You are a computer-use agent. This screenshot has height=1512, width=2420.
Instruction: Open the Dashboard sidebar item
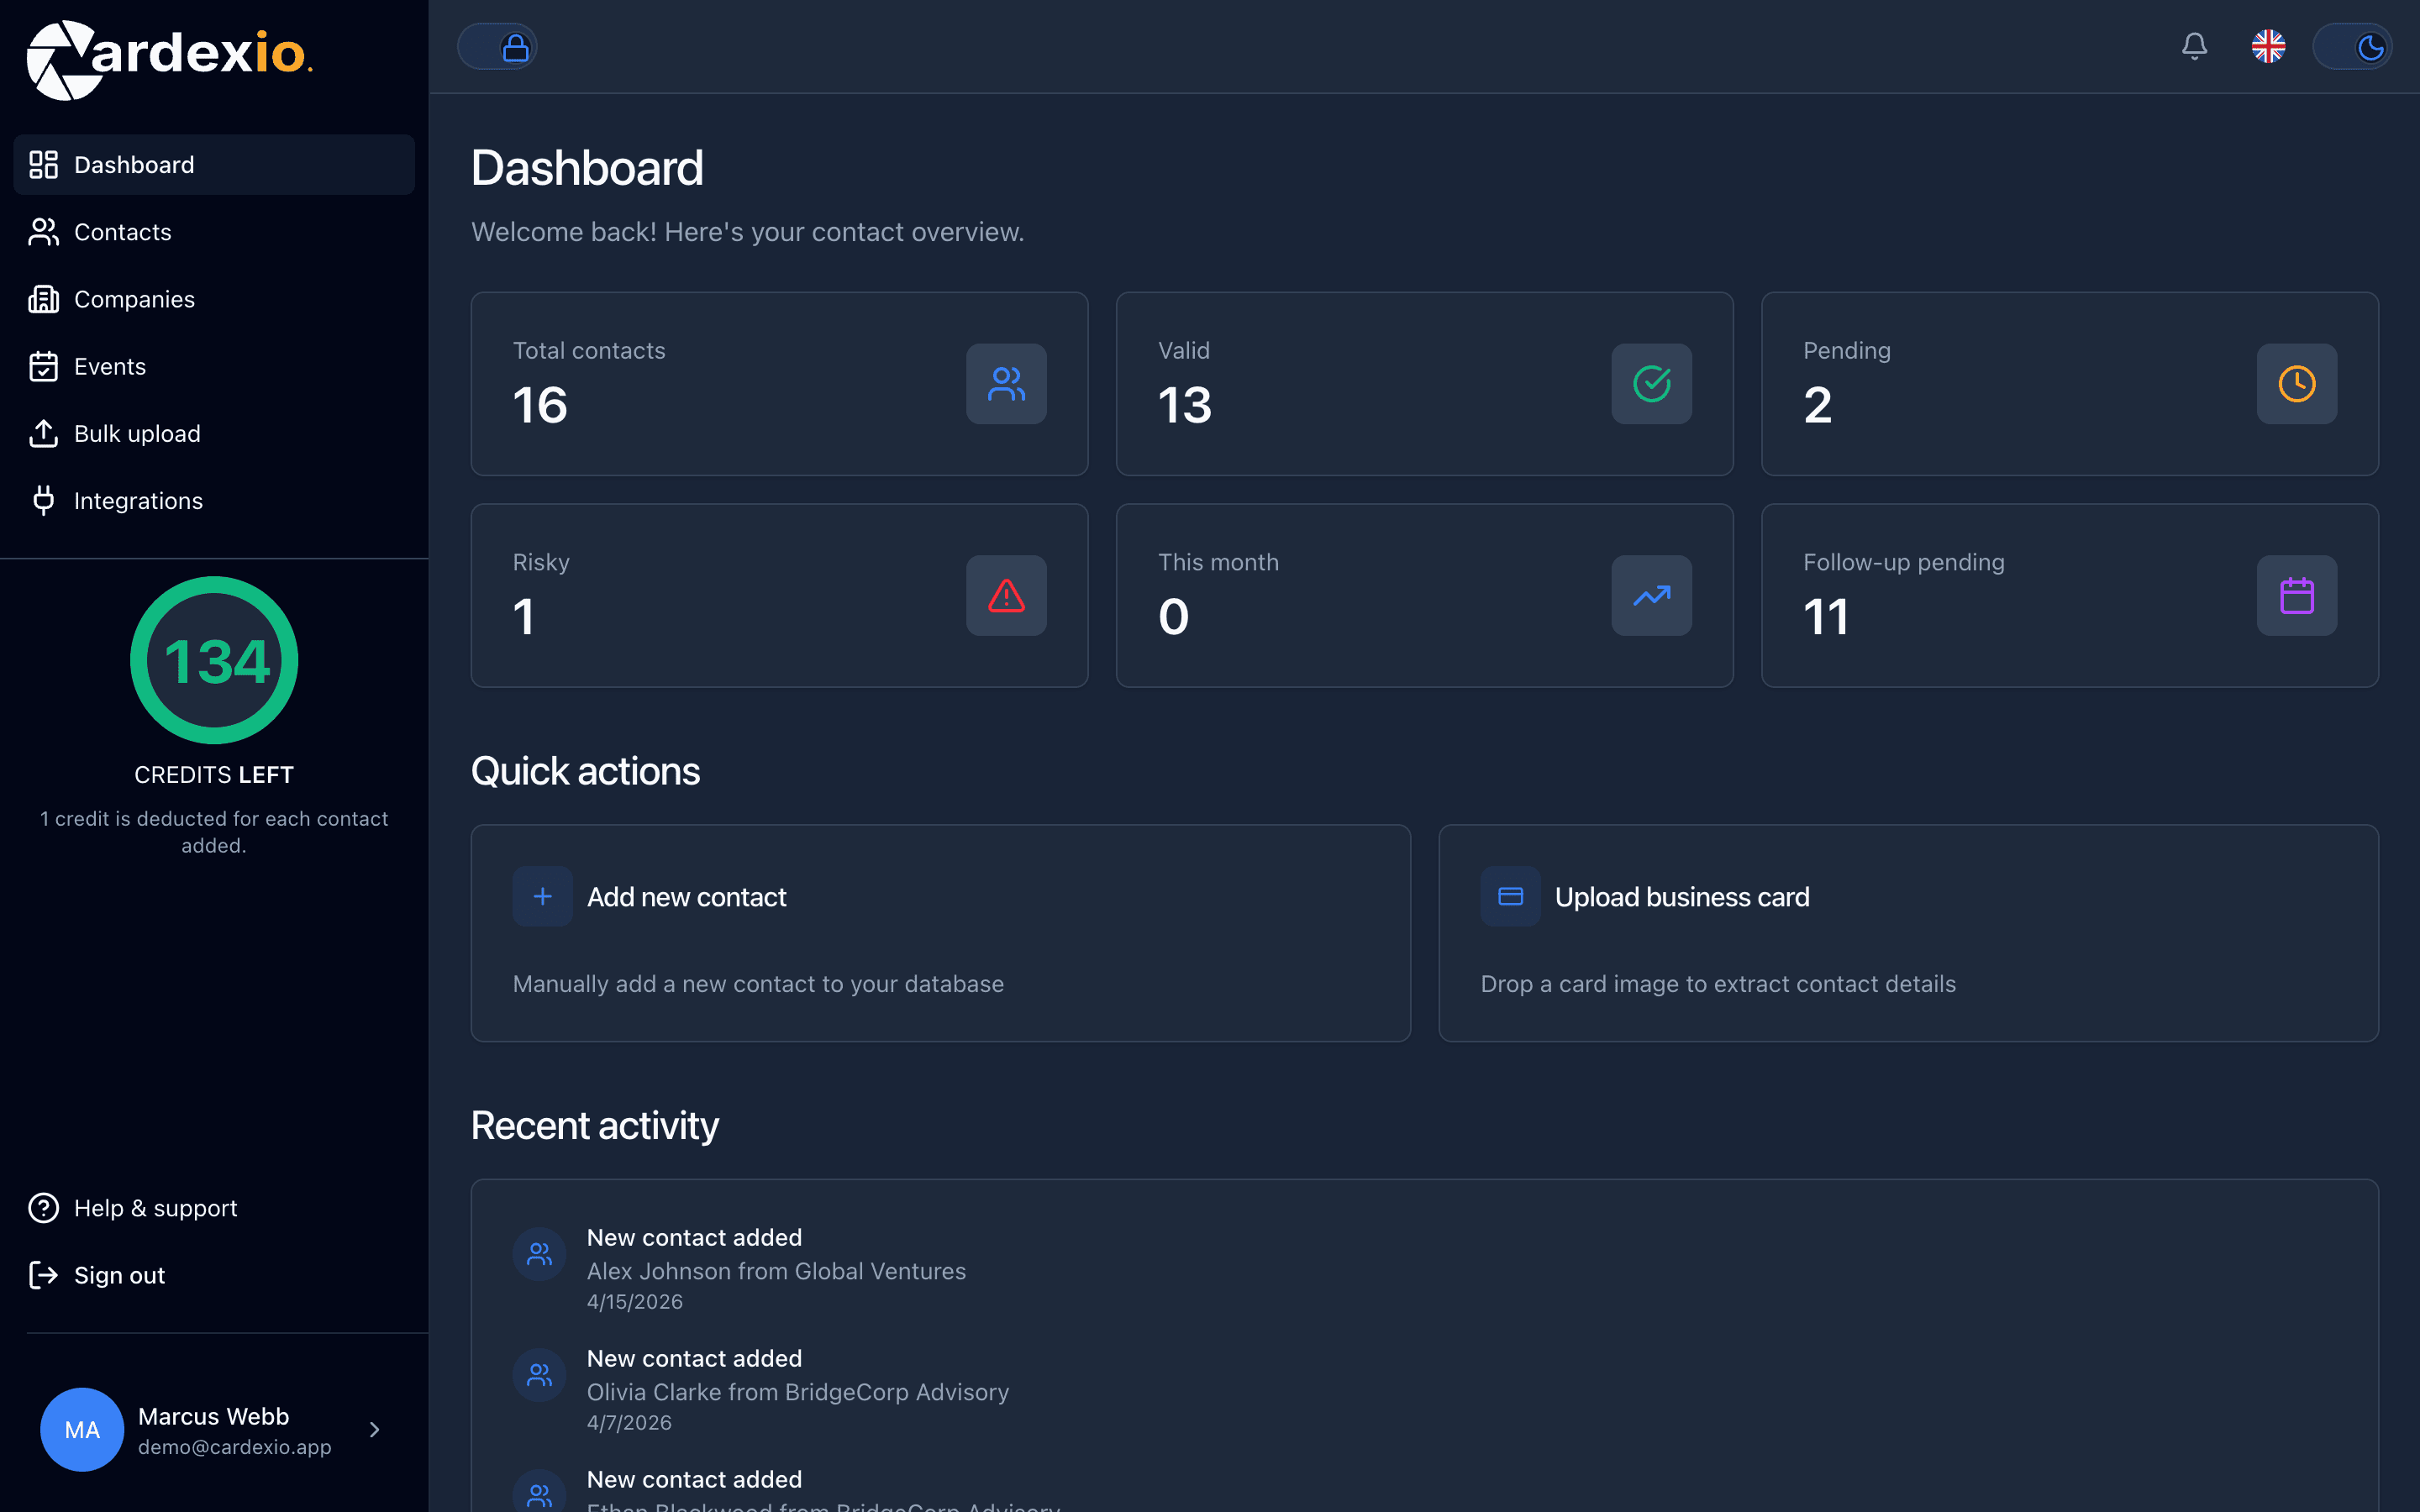pos(214,165)
